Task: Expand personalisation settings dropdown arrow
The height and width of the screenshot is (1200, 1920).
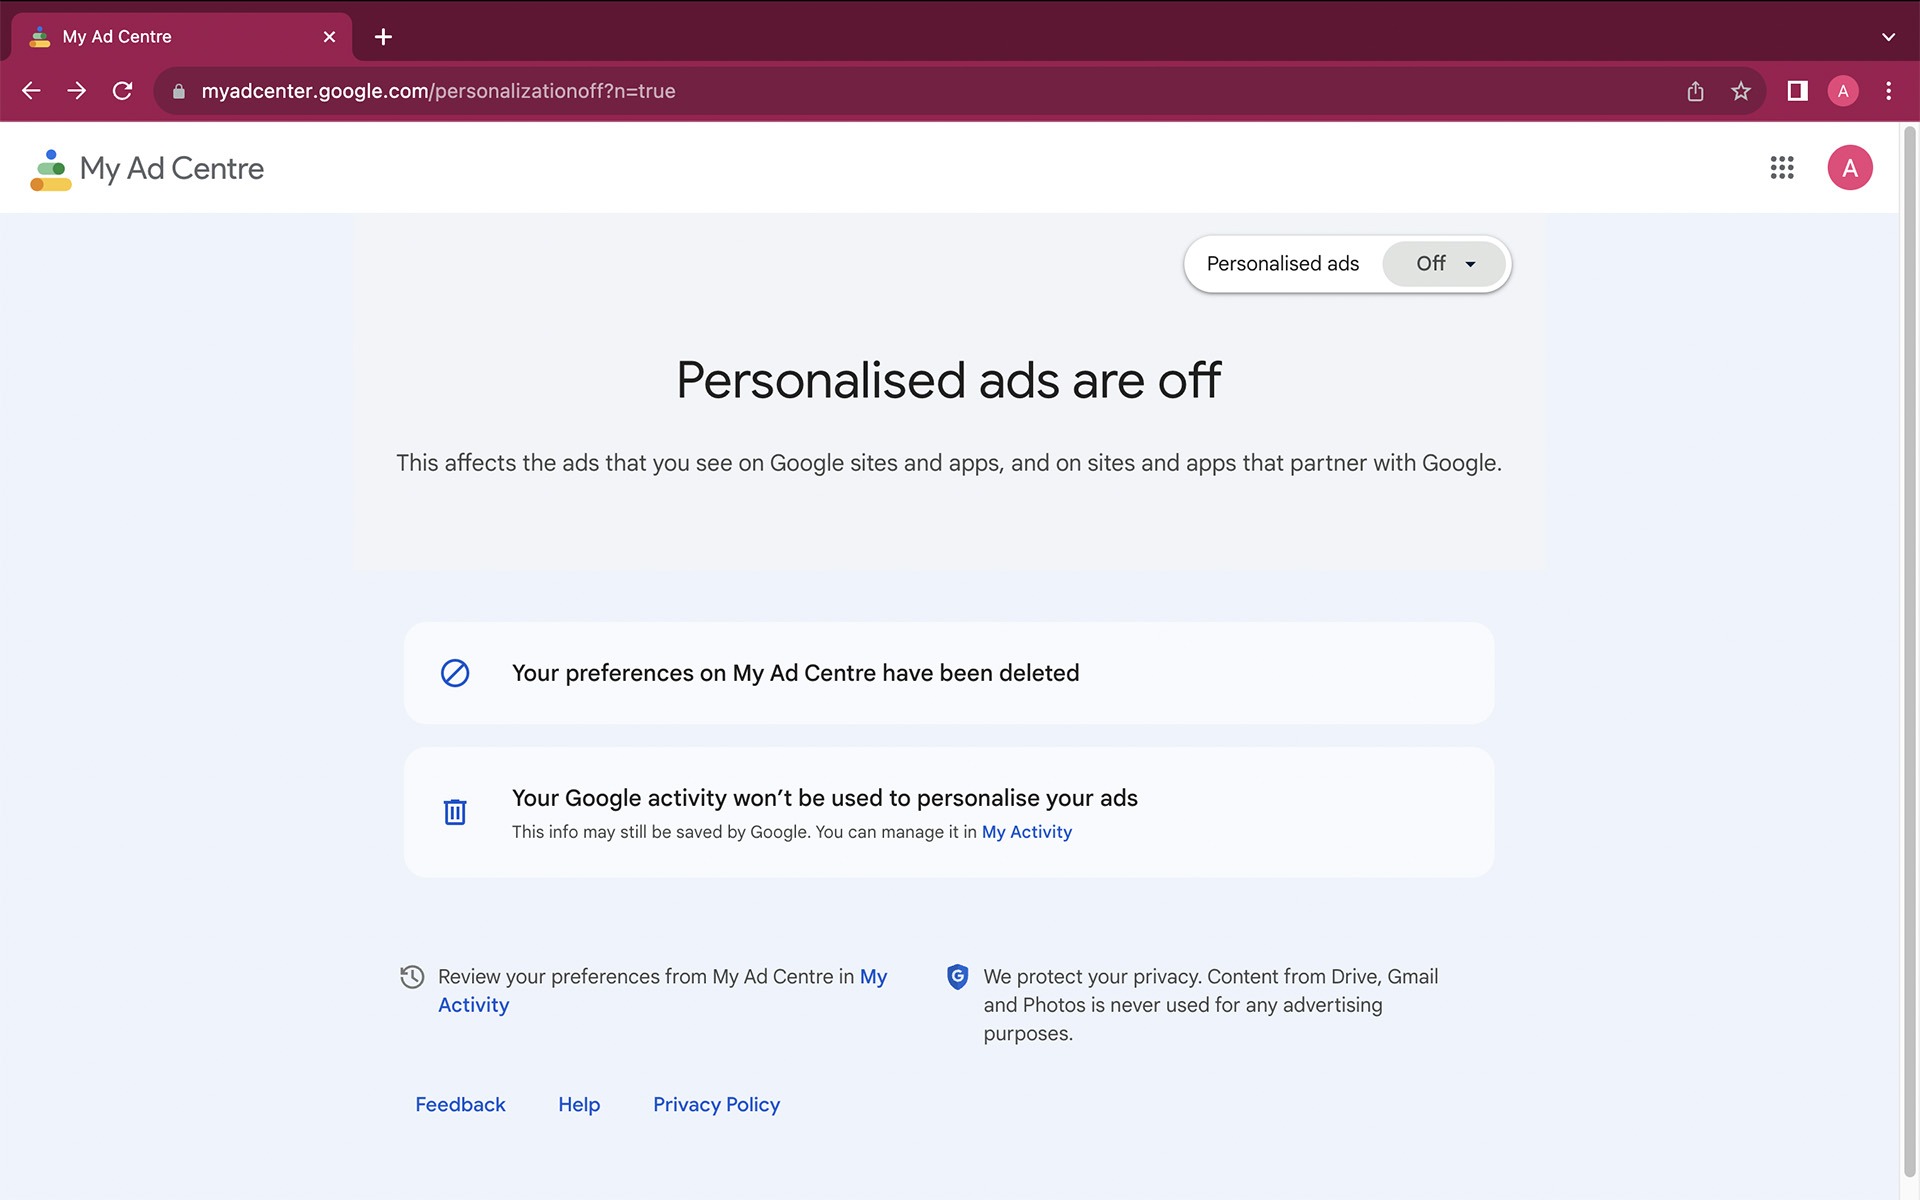Action: [1469, 263]
